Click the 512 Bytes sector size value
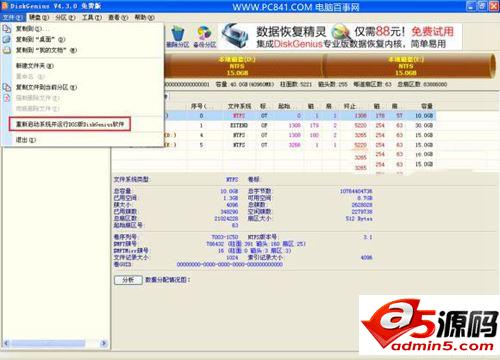 (x=359, y=219)
